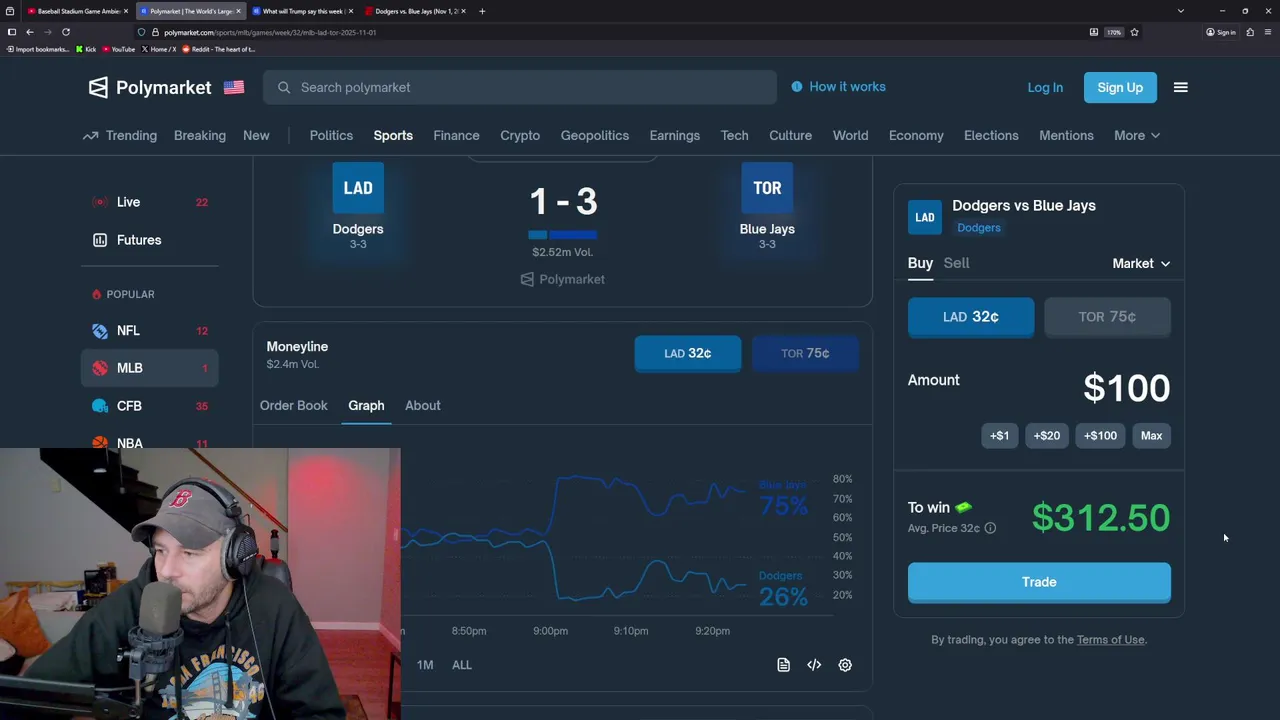
Task: Bookmark page with star icon
Action: coord(1134,32)
